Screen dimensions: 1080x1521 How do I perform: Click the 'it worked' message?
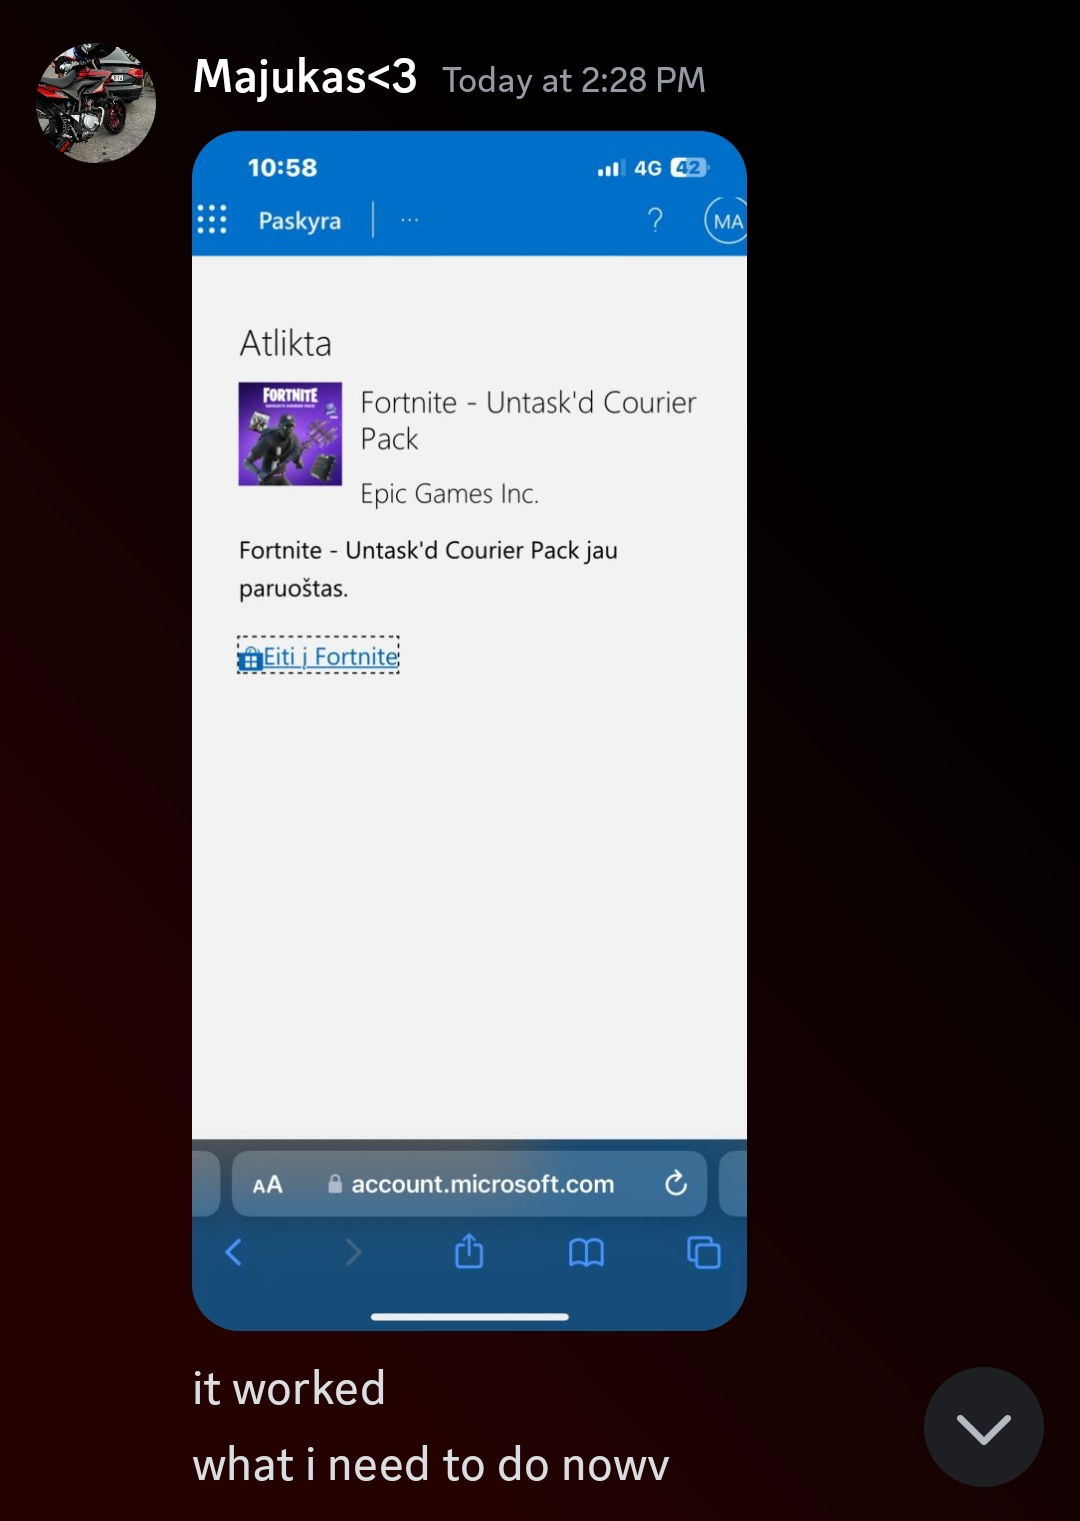pyautogui.click(x=289, y=1388)
